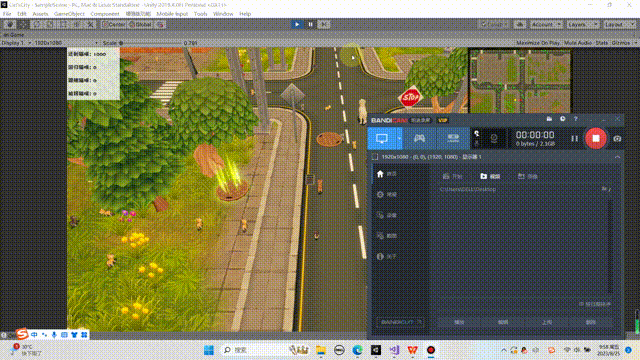Open Bandicam screen mode dropdown arrow
The height and width of the screenshot is (360, 640).
[400, 138]
